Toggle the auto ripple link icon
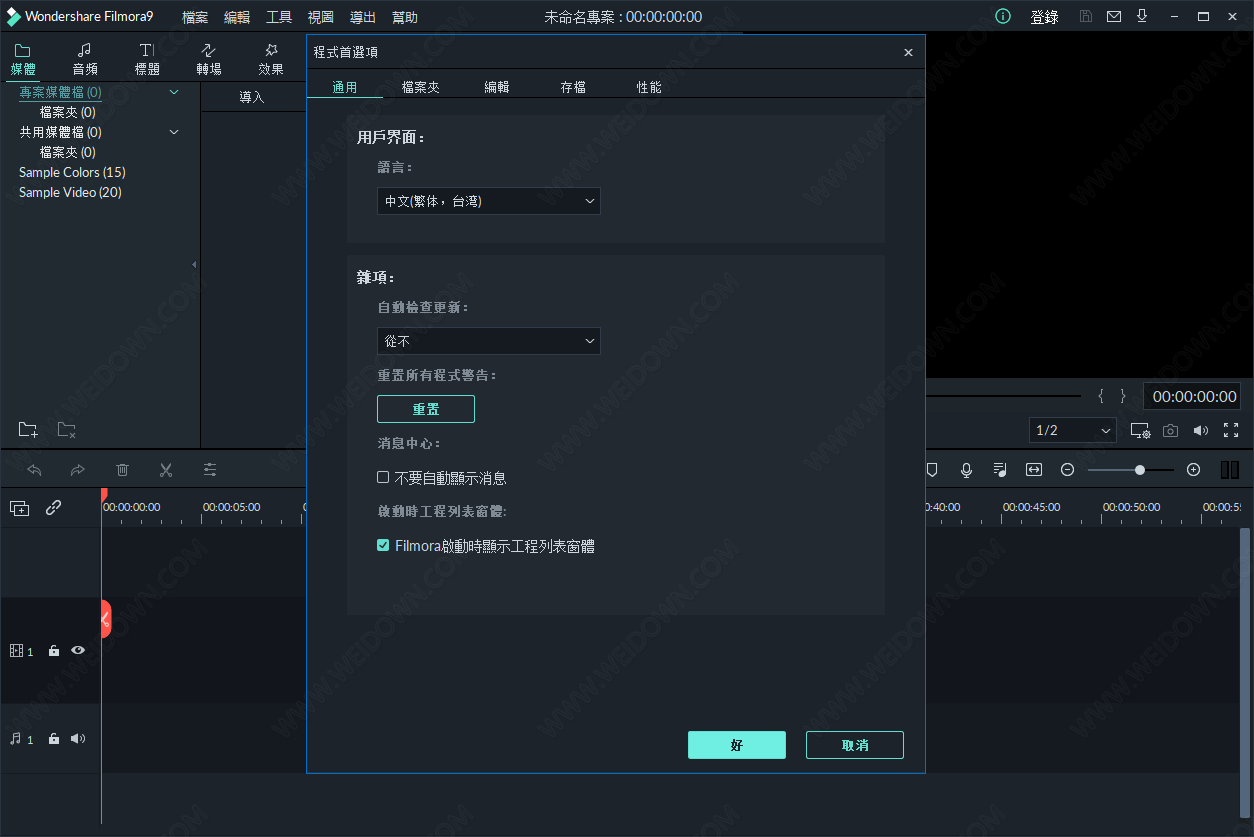The width and height of the screenshot is (1254, 837). [x=54, y=508]
